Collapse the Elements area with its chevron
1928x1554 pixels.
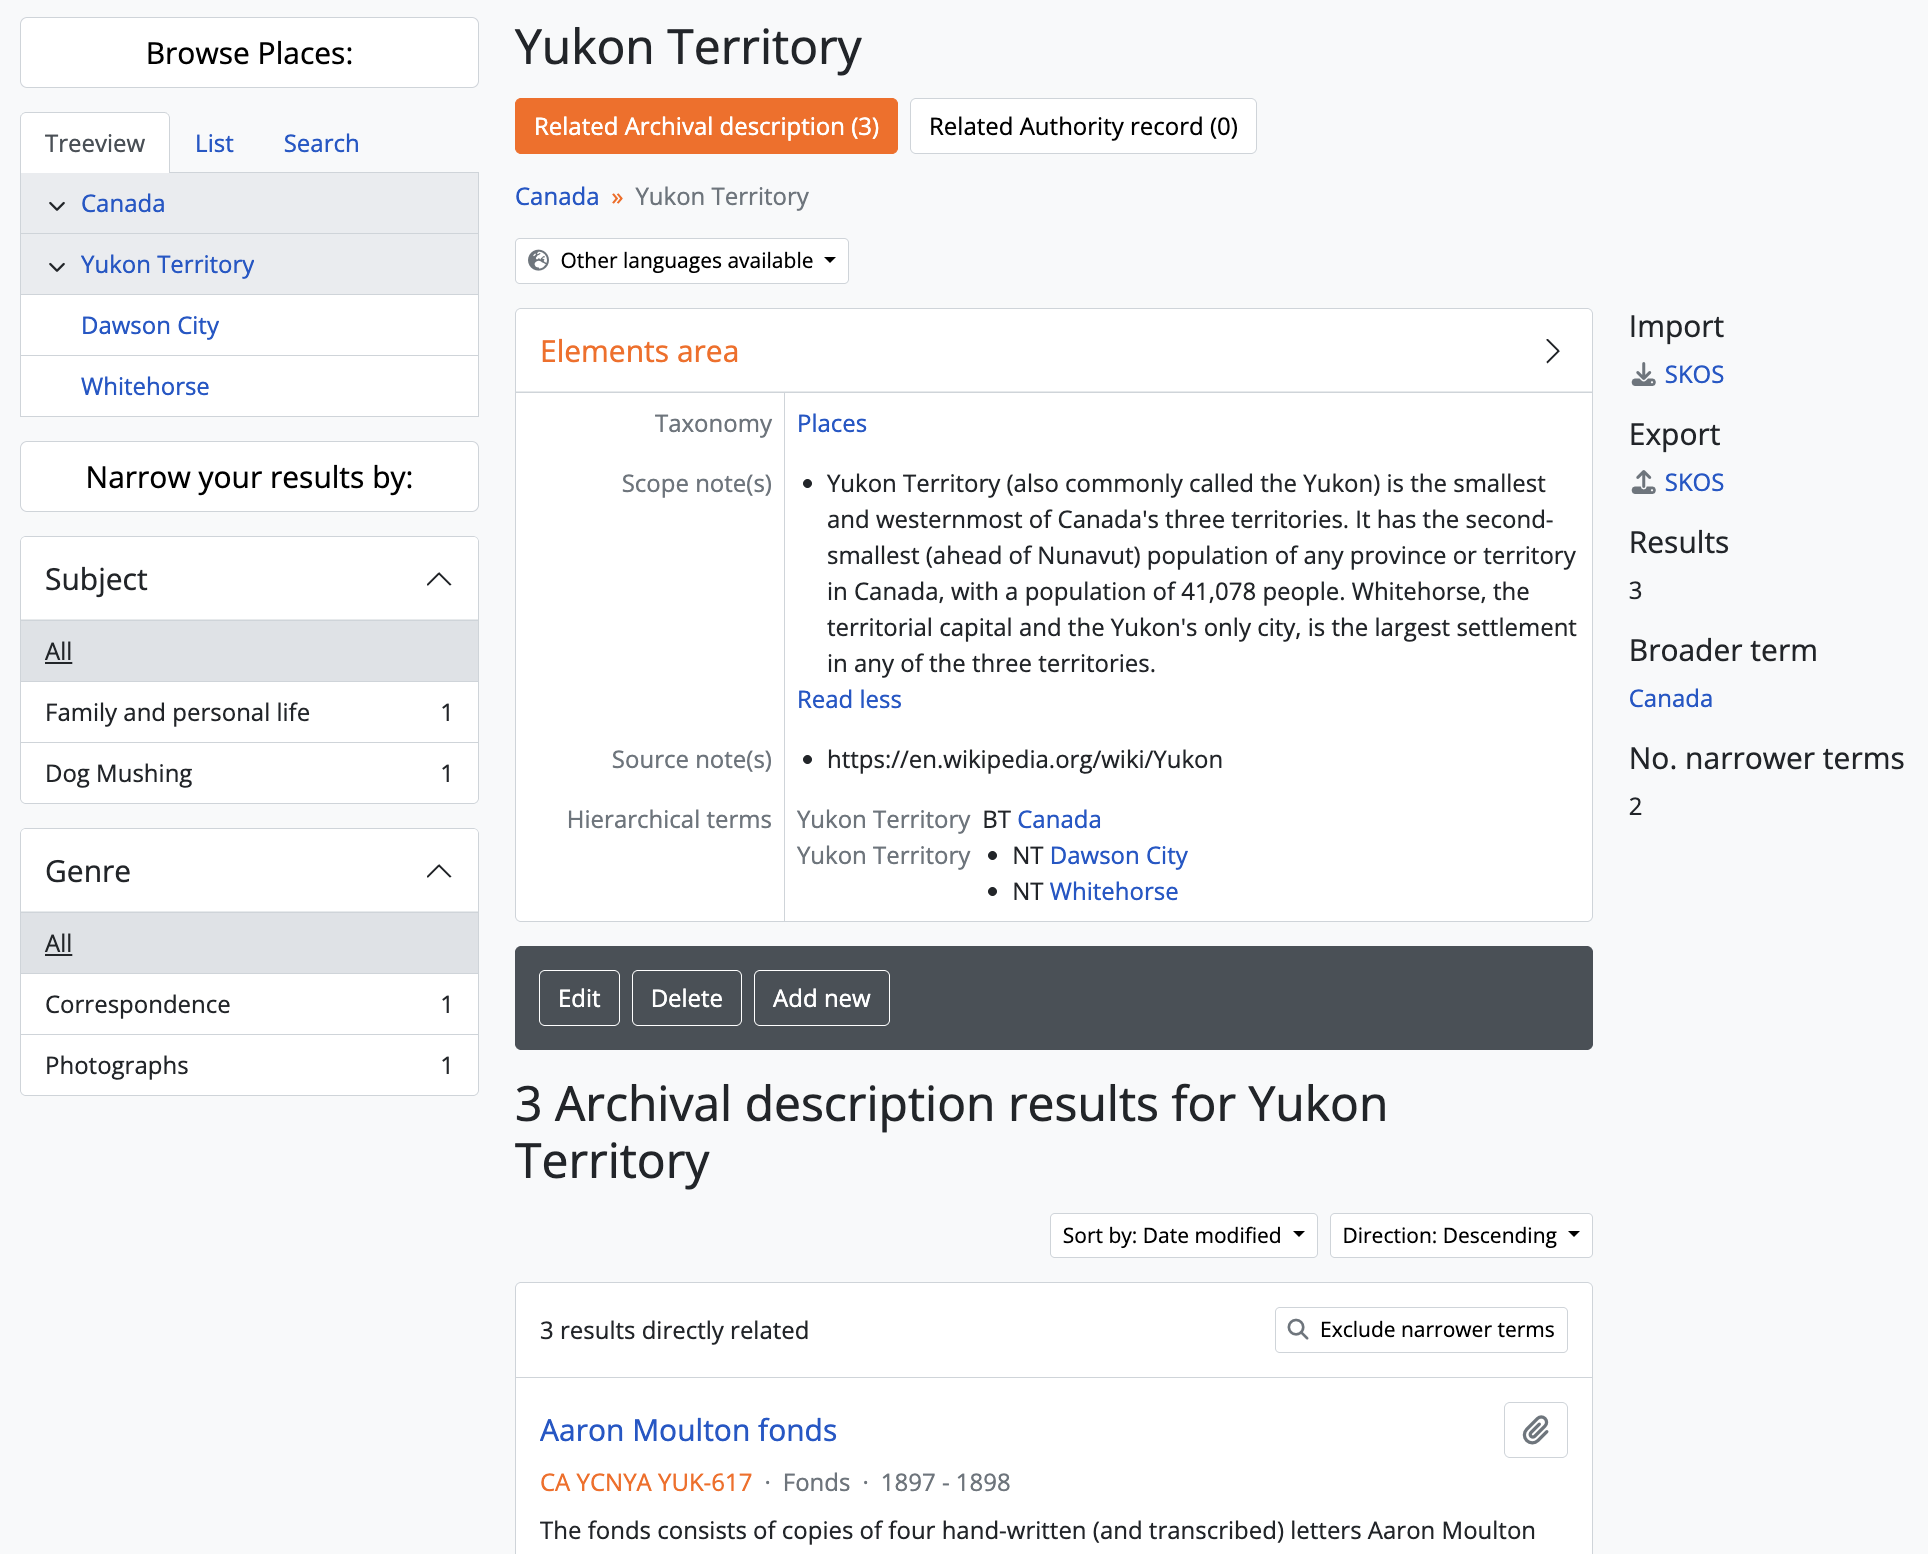click(x=1552, y=351)
